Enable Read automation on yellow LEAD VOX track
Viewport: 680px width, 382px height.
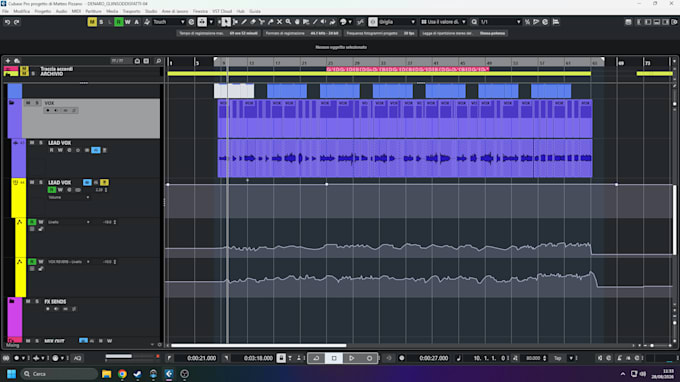pyautogui.click(x=52, y=190)
